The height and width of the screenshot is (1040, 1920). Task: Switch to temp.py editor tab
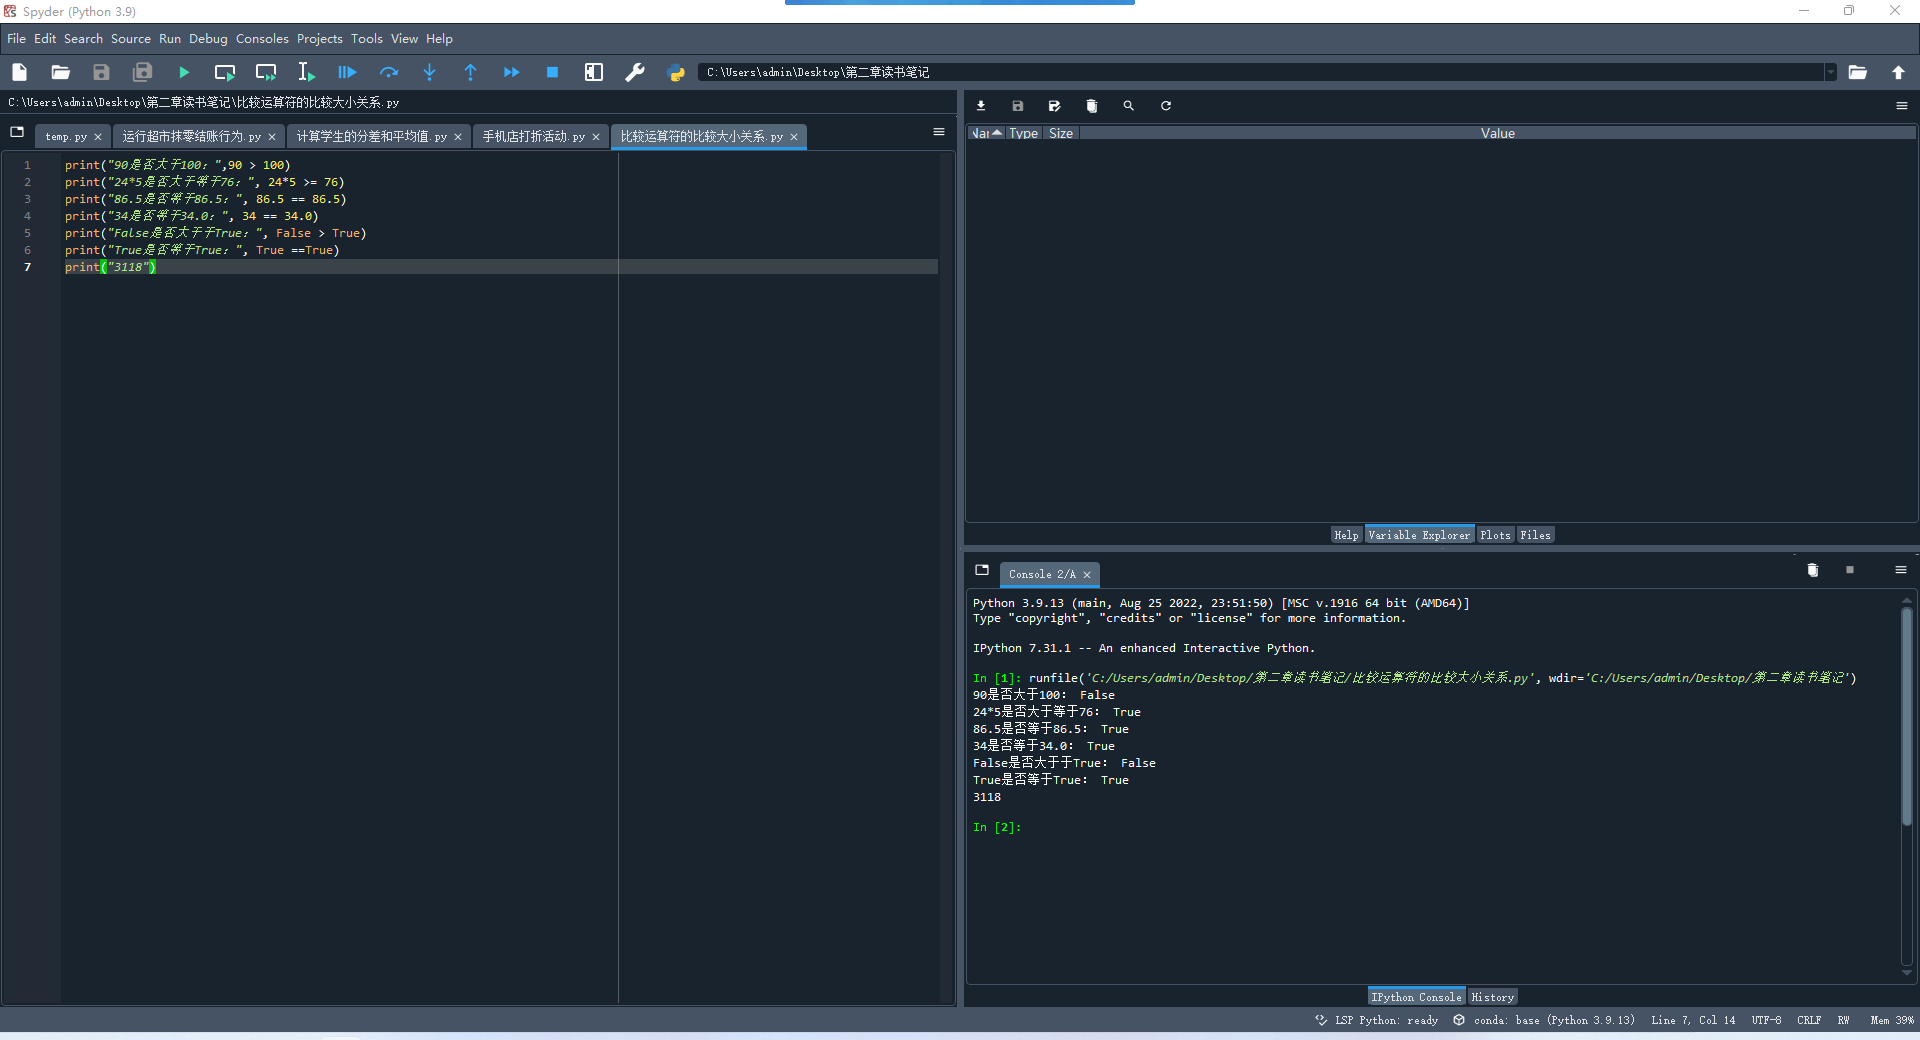click(66, 137)
